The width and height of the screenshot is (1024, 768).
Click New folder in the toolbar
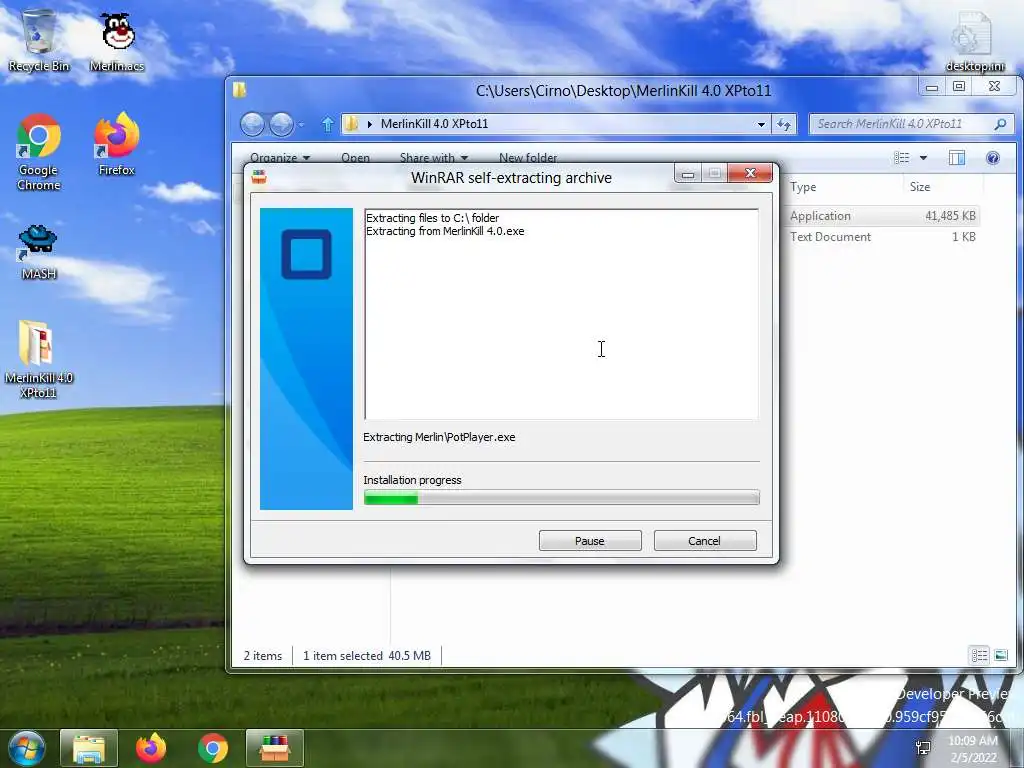pos(528,157)
